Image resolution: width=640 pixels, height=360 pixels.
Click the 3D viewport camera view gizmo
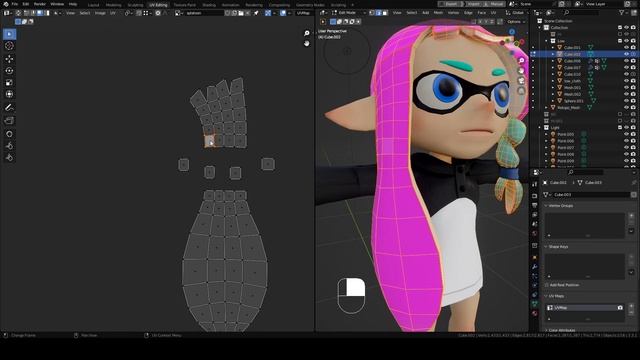[x=521, y=81]
